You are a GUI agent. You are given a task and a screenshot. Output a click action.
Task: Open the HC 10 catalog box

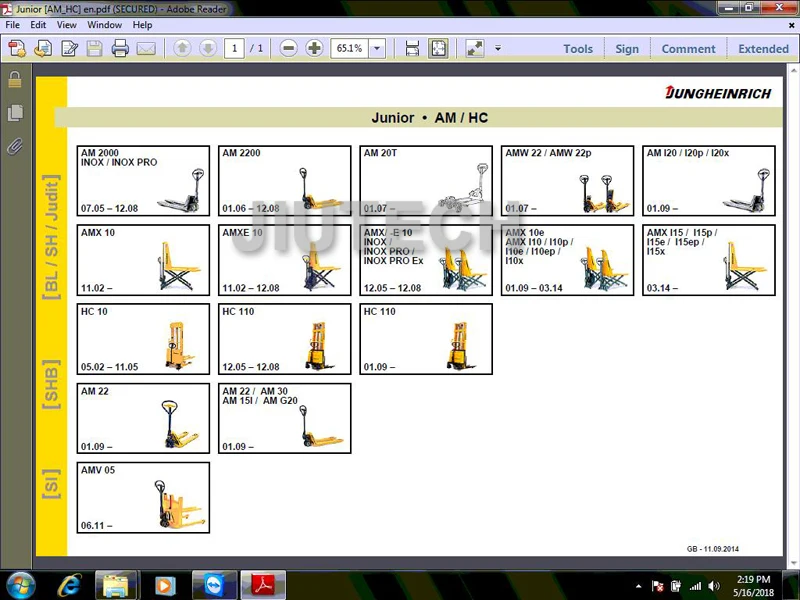(143, 339)
